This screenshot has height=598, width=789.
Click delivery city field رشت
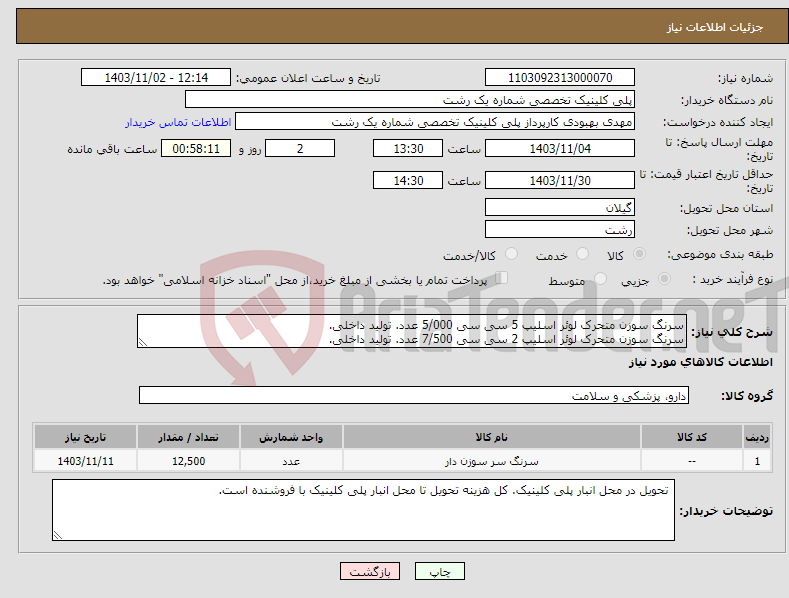point(560,230)
